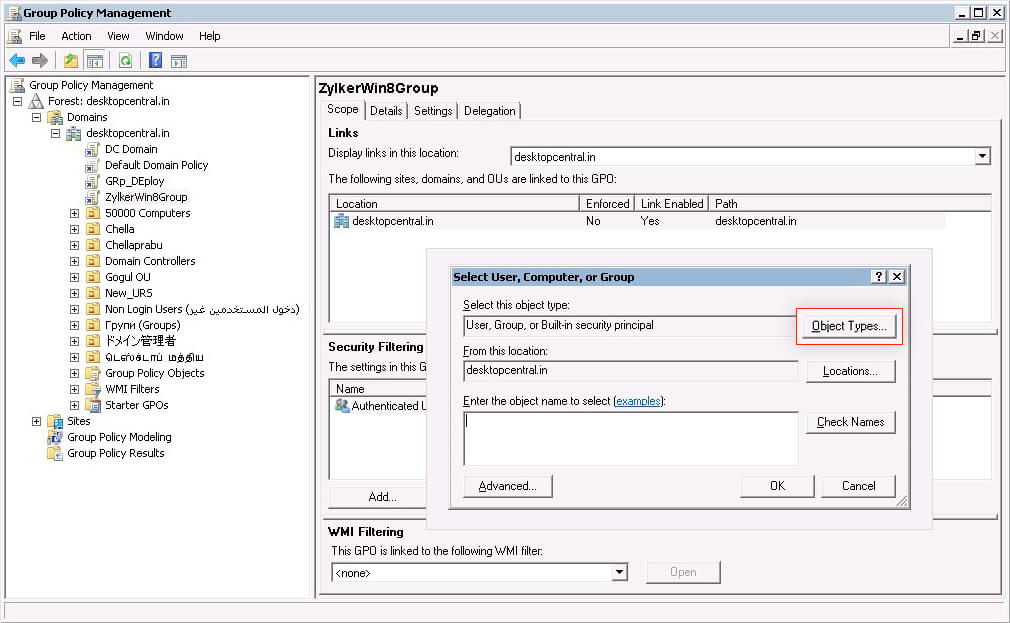This screenshot has width=1010, height=623.
Task: Open Help using the question mark toolbar icon
Action: [x=153, y=60]
